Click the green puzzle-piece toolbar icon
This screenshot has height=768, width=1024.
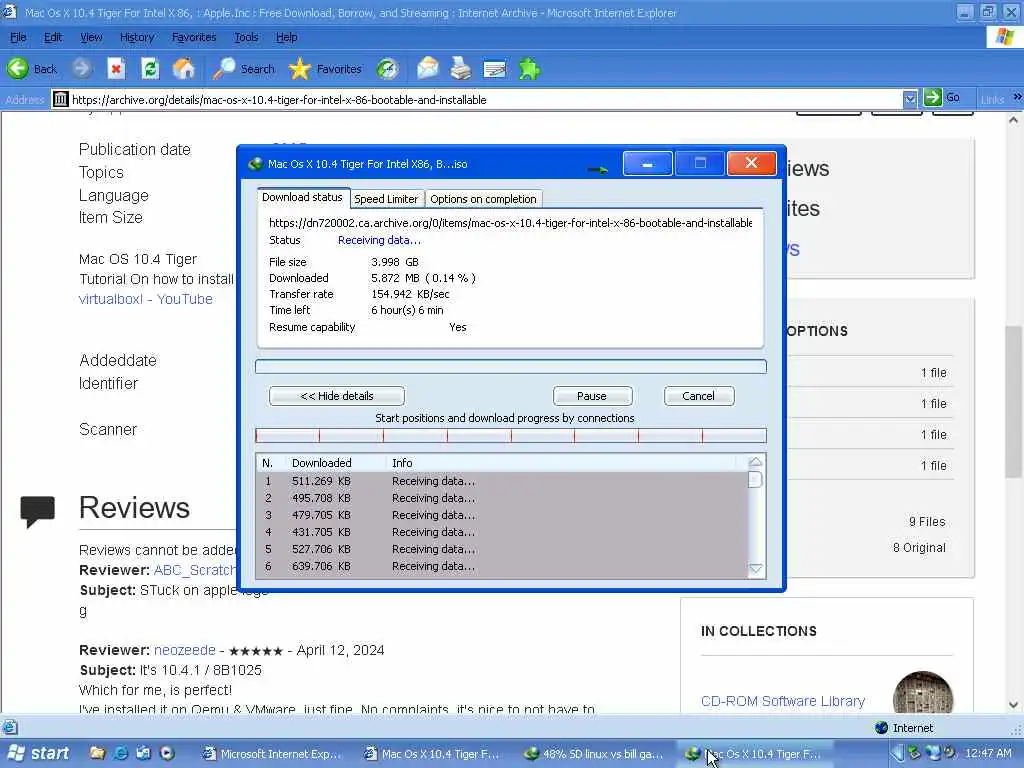(529, 68)
